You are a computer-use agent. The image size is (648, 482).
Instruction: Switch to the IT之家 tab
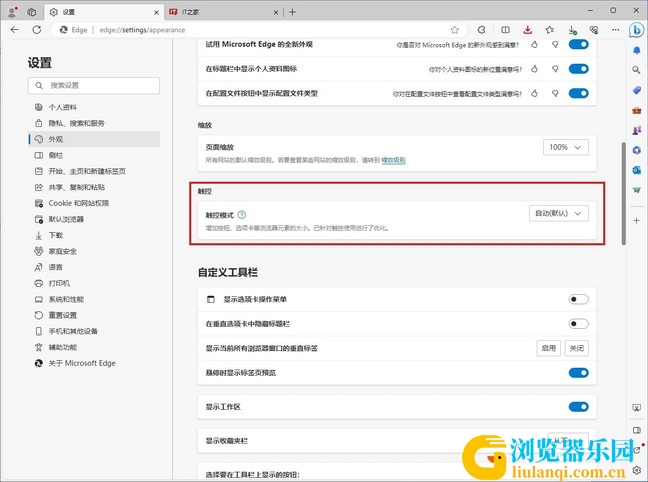223,12
